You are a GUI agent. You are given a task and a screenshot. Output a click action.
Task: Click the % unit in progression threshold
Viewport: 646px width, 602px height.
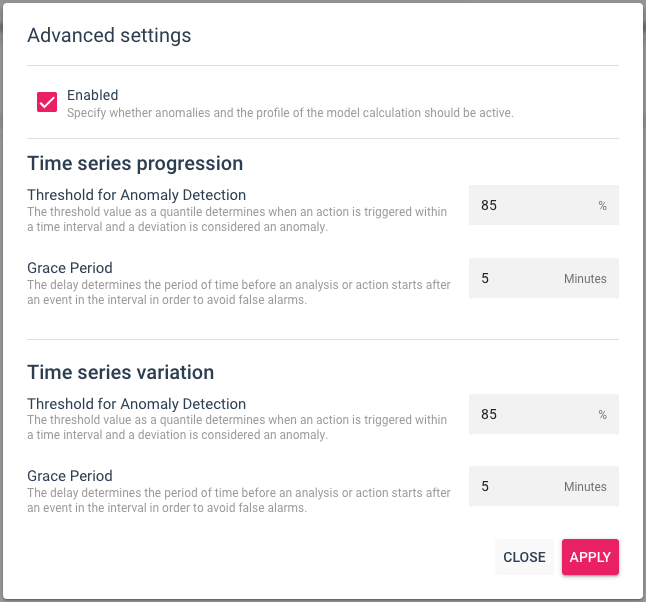coord(603,206)
